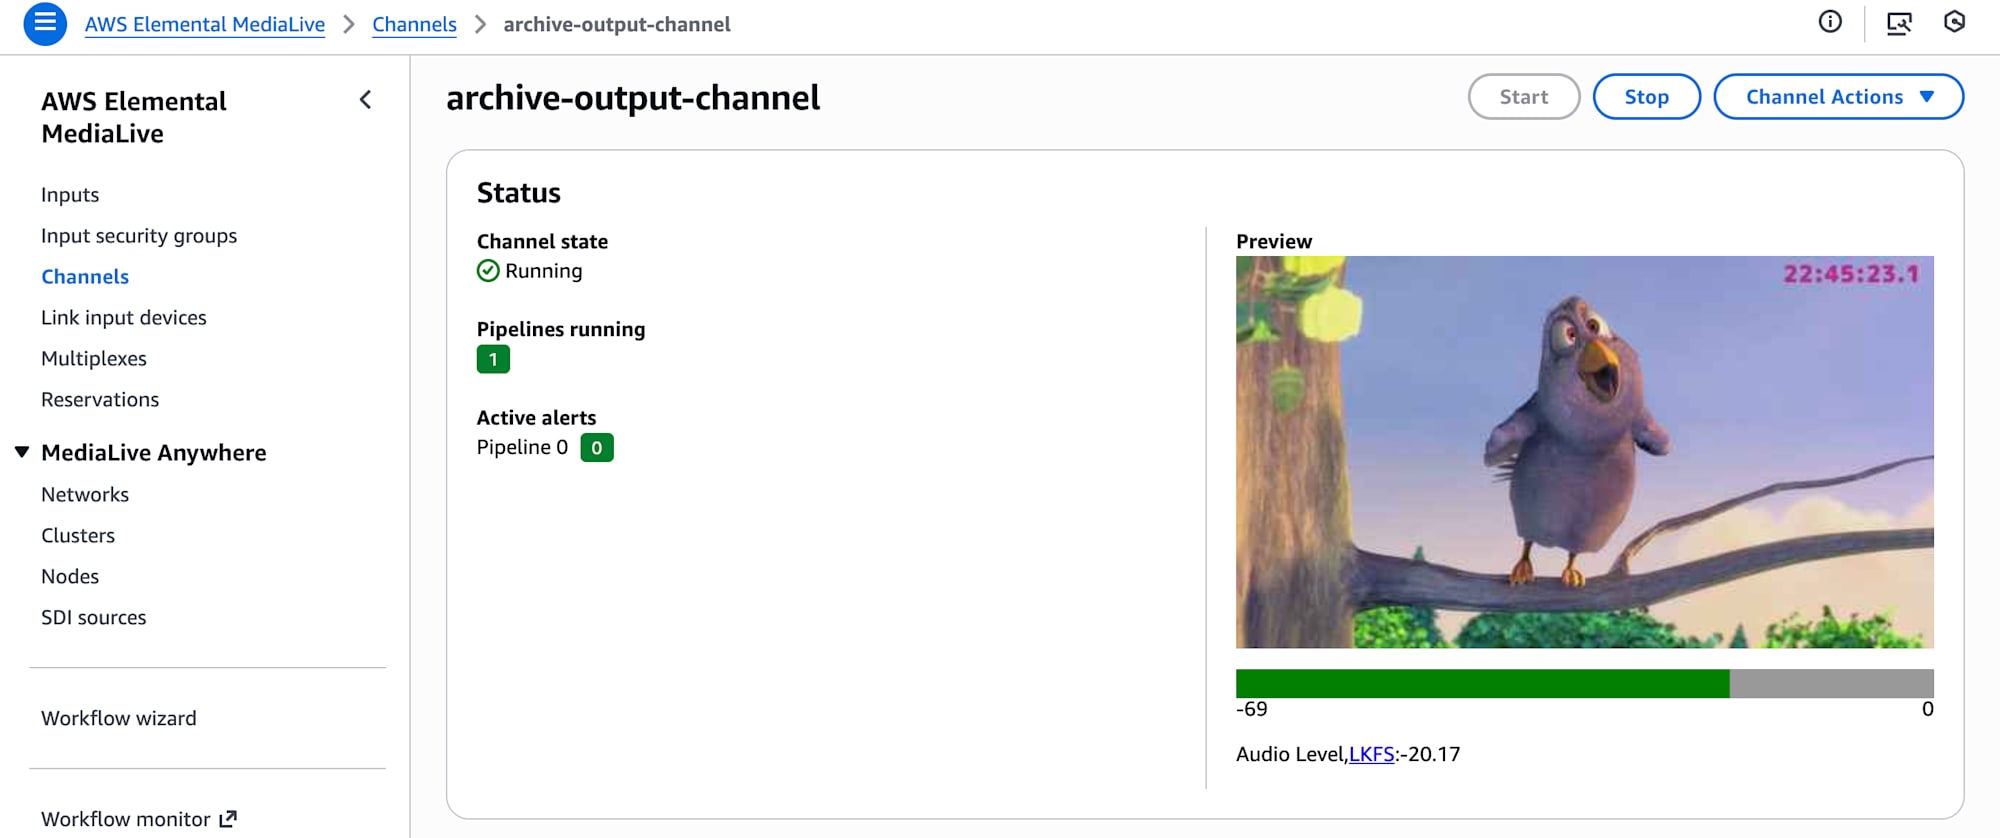Go to Inputs in sidebar
Image resolution: width=2000 pixels, height=838 pixels.
click(70, 195)
